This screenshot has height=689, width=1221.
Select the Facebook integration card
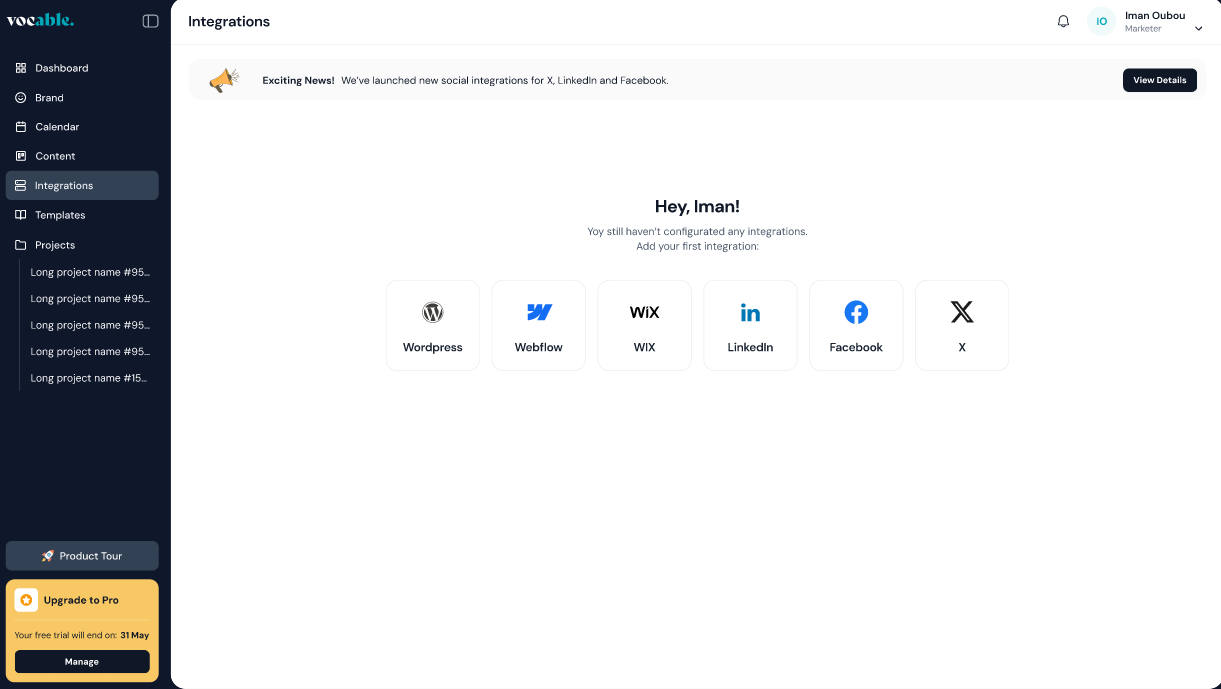pos(856,325)
